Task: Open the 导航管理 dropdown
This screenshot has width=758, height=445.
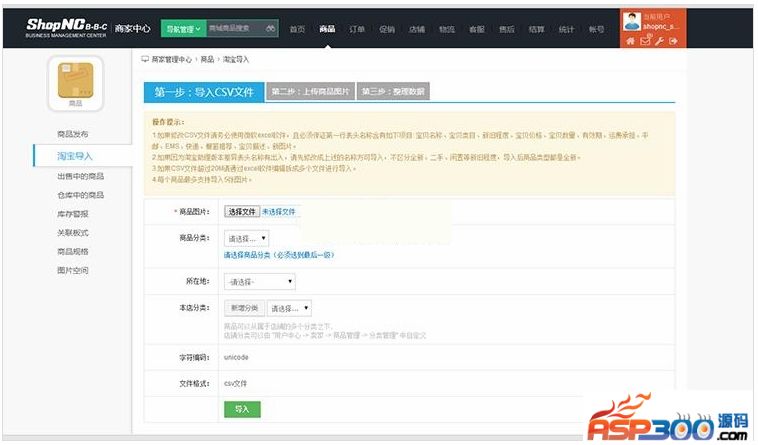Action: tap(183, 29)
